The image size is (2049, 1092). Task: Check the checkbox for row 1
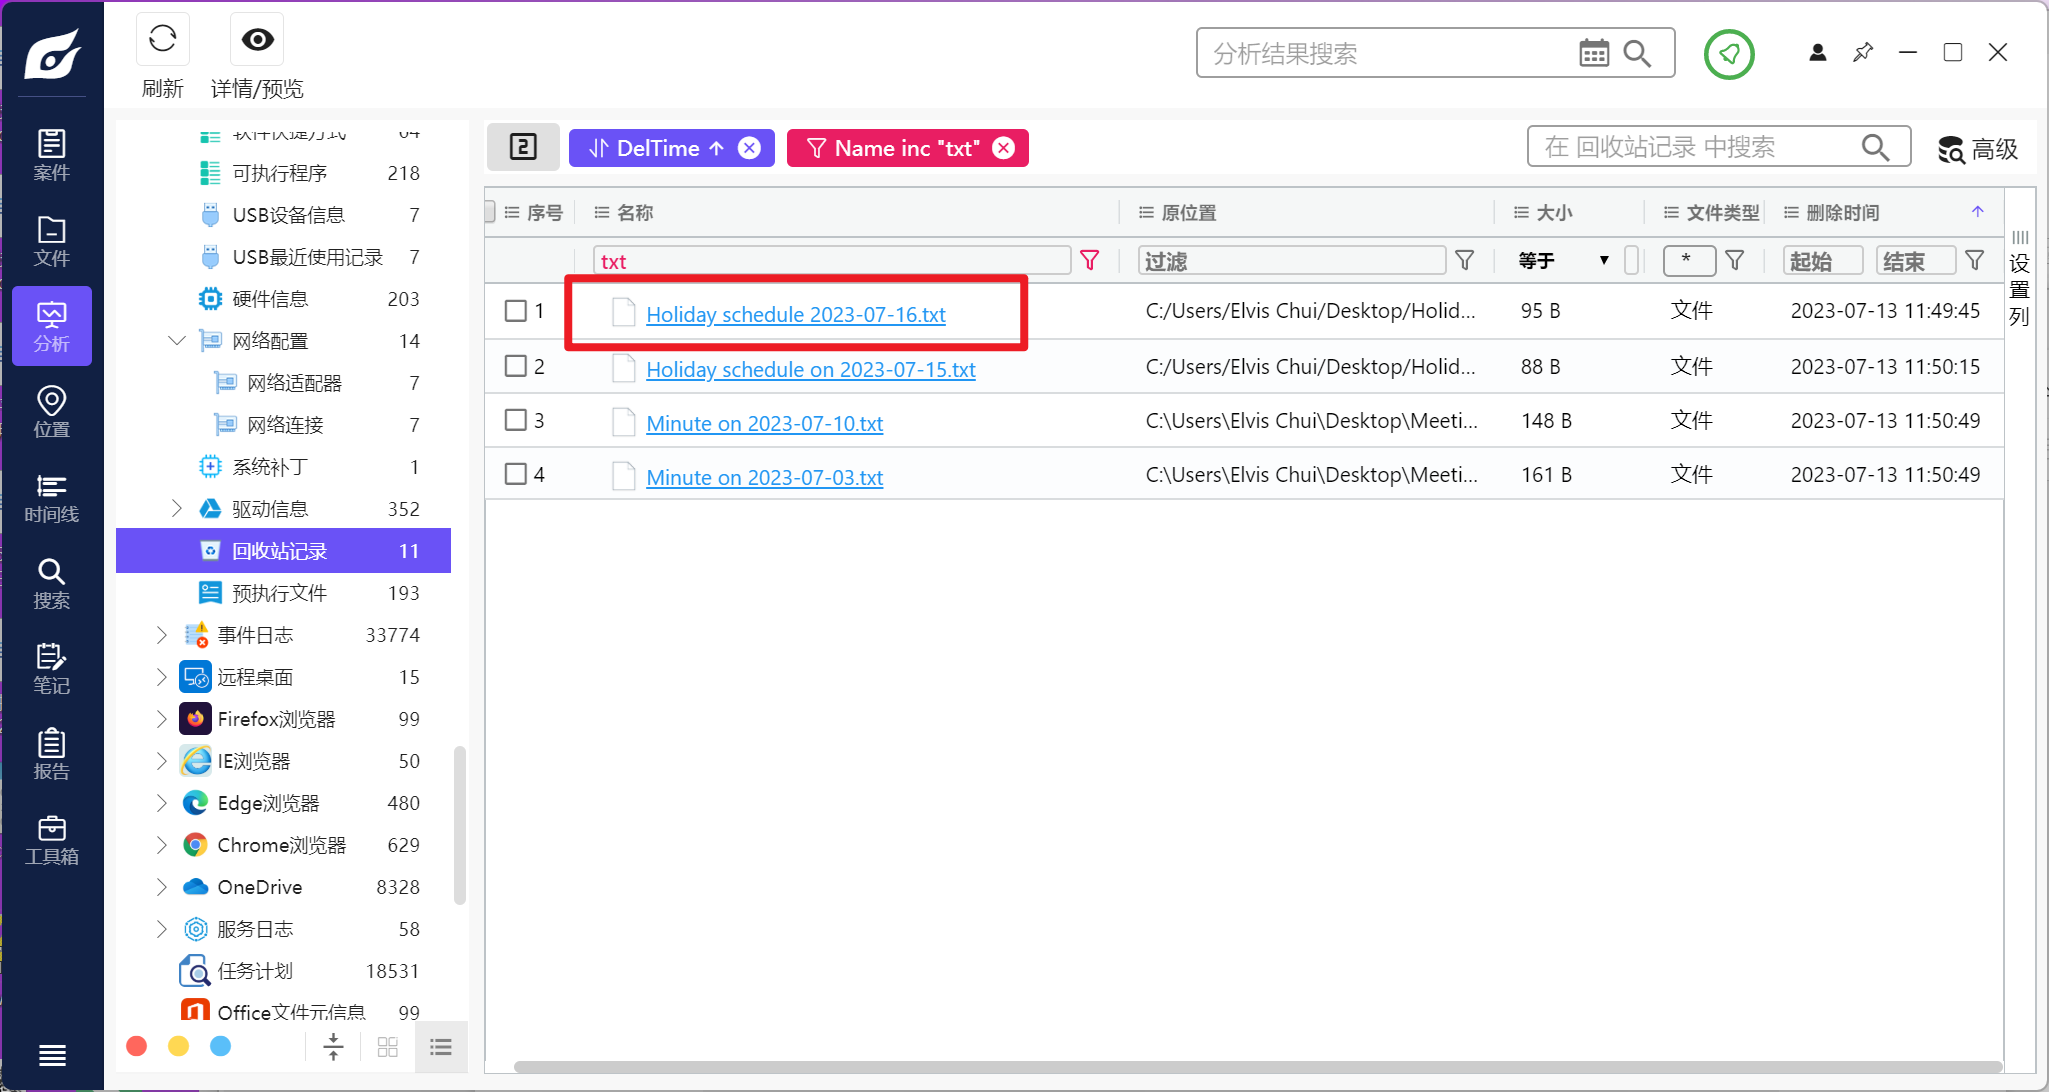tap(516, 311)
